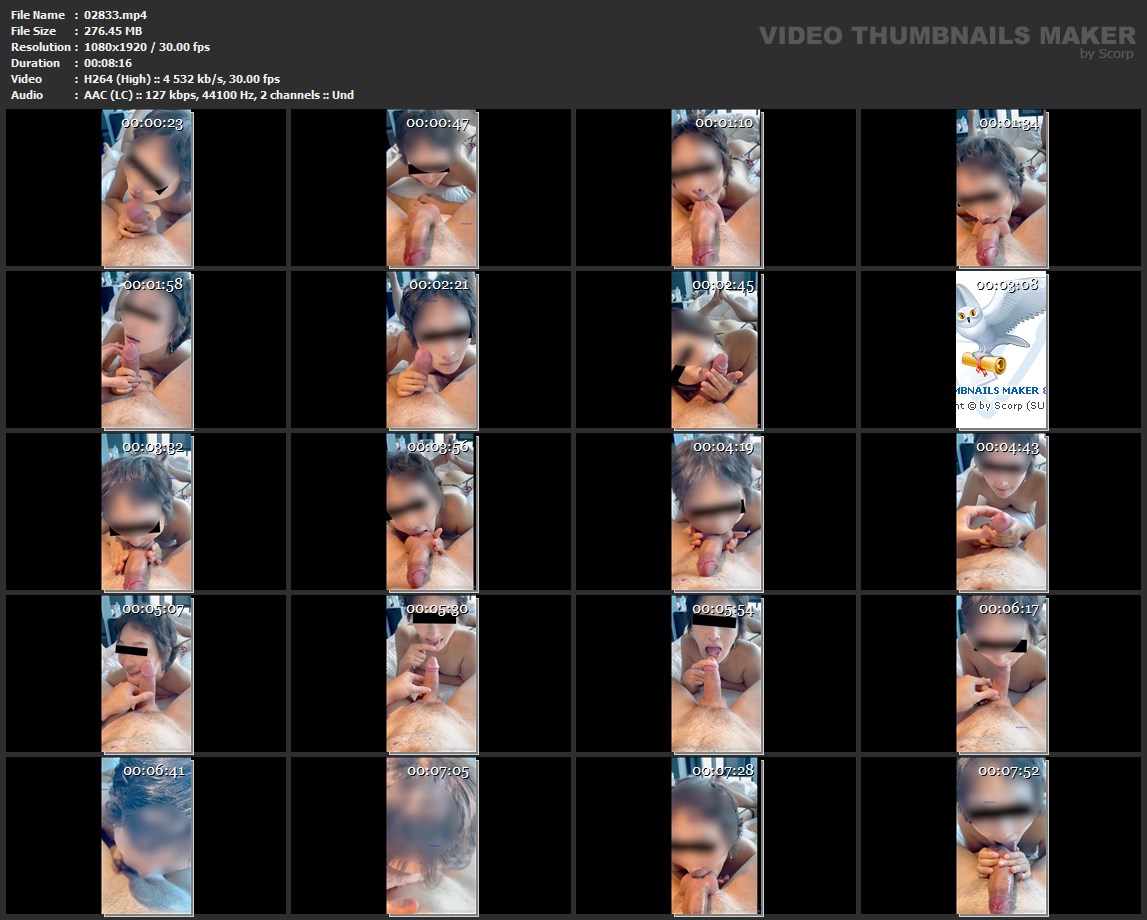Viewport: 1147px width, 920px height.
Task: Click the Resolution 1080x1920 info line
Action: pos(147,47)
